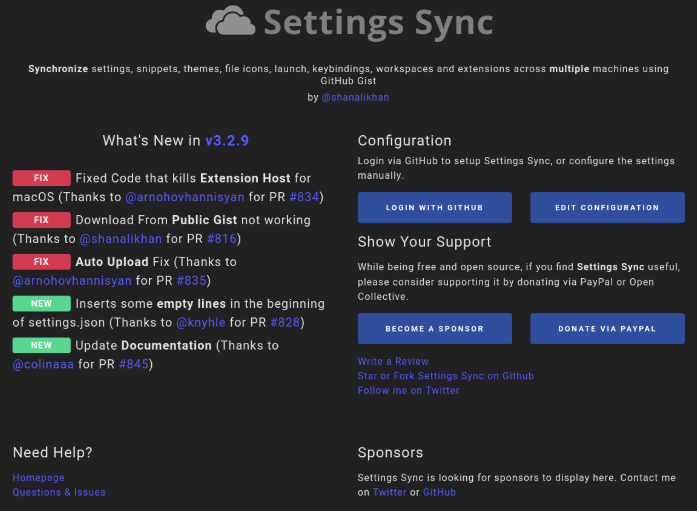Open the @knyhle contributor link
Viewport: 697px width, 511px height.
(x=200, y=322)
